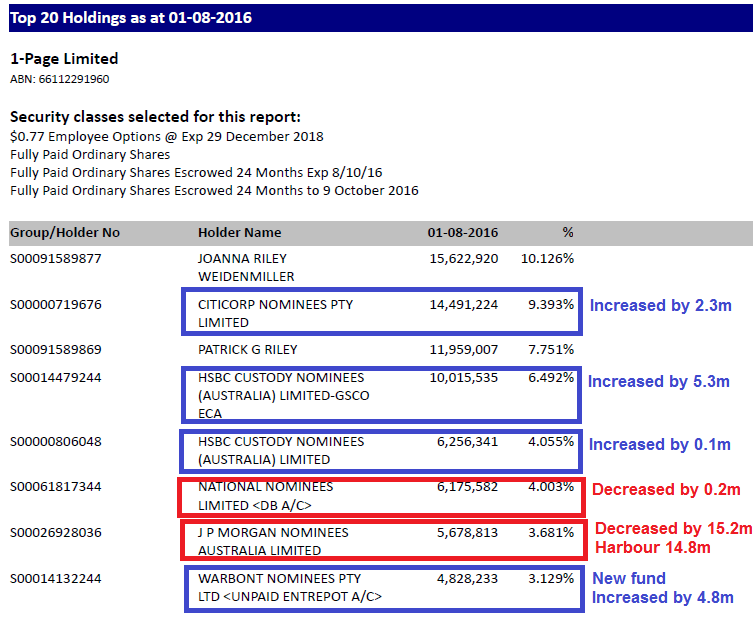Click holder name 'Joanna Riley Weidenmiller'

(246, 267)
